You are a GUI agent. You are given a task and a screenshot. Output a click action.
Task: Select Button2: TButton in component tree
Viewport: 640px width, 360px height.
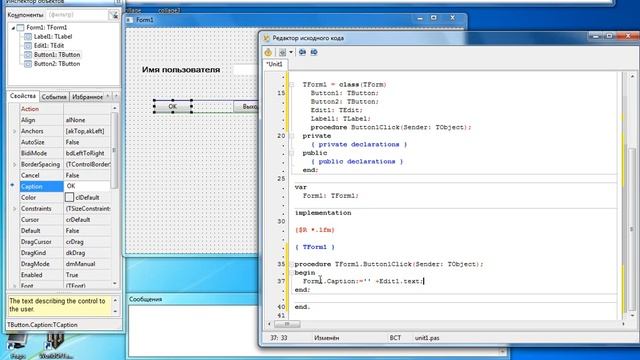(57, 63)
